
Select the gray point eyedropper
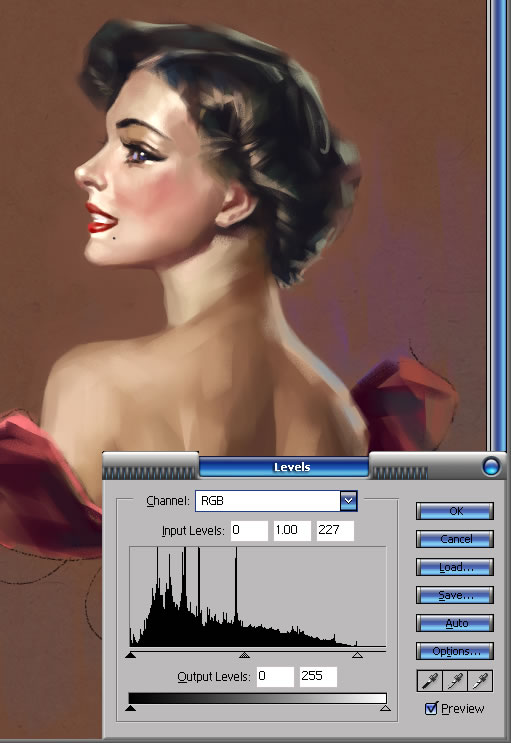455,681
